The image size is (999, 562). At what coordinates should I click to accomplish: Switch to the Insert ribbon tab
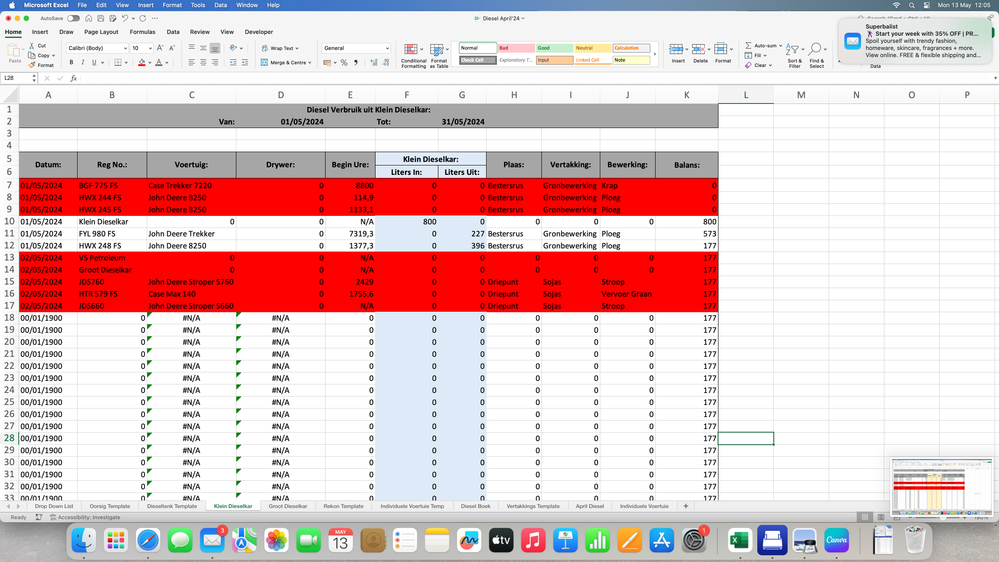click(40, 32)
